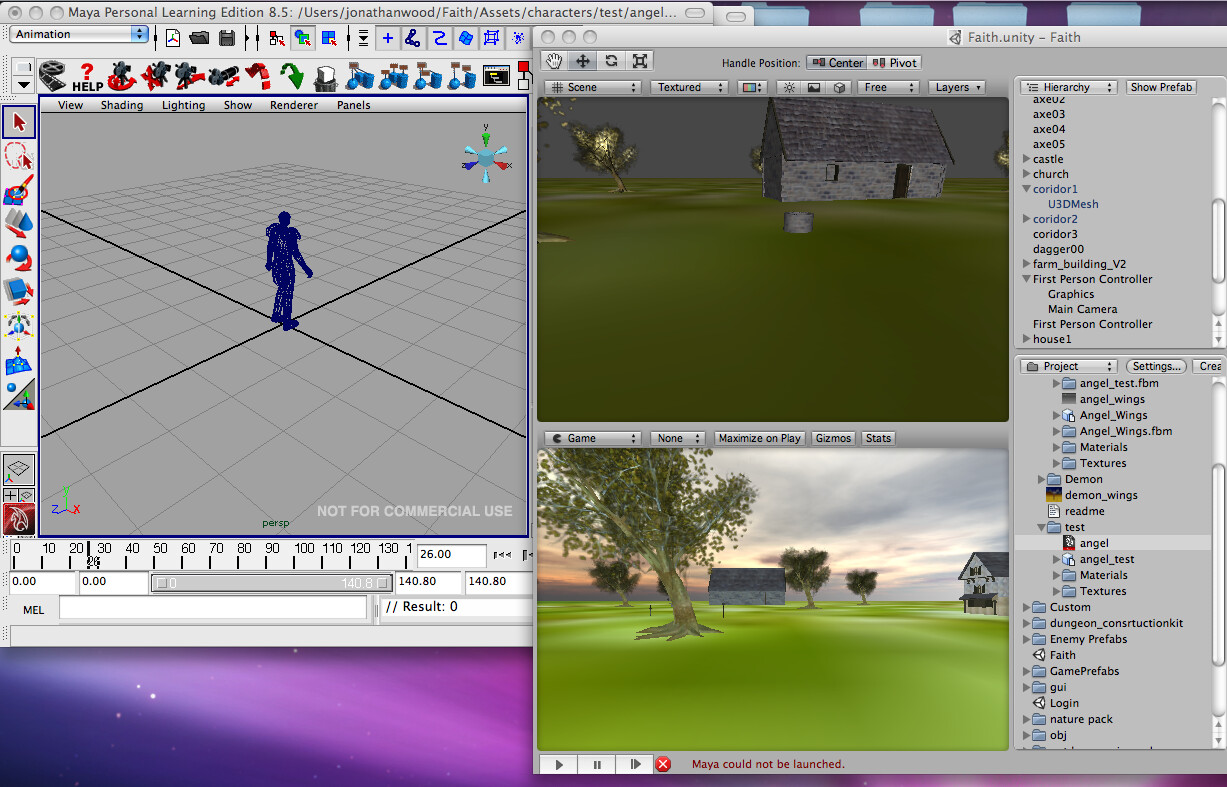Select the Move tool in Maya's toolbox

[20, 222]
